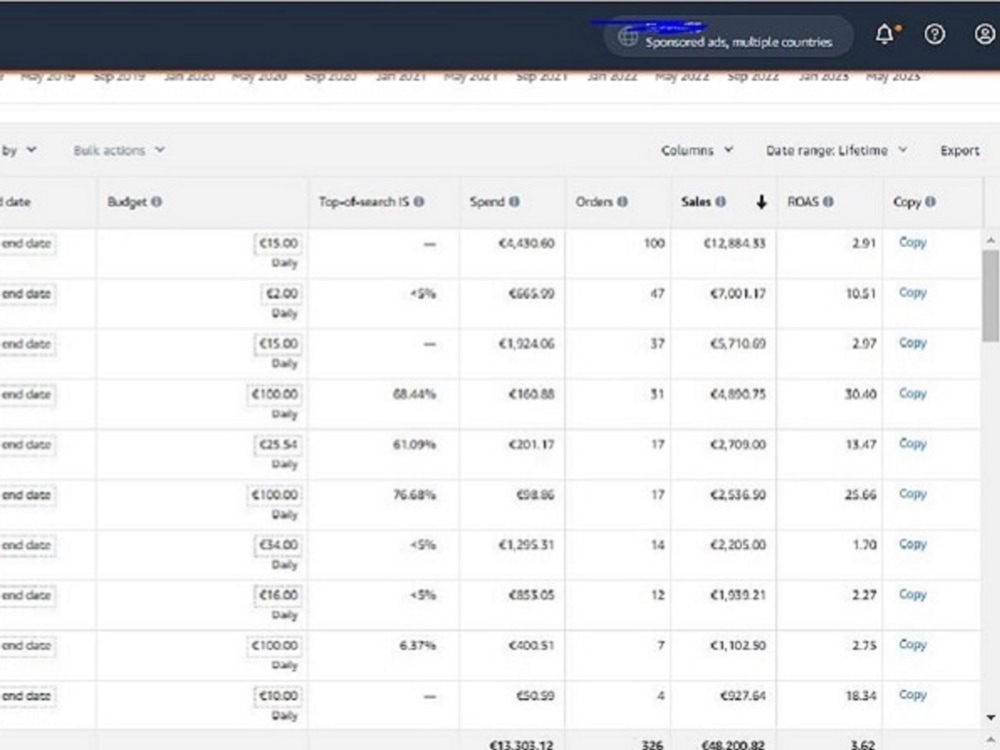The width and height of the screenshot is (1000, 750).
Task: Click the Sales column info icon
Action: point(721,202)
